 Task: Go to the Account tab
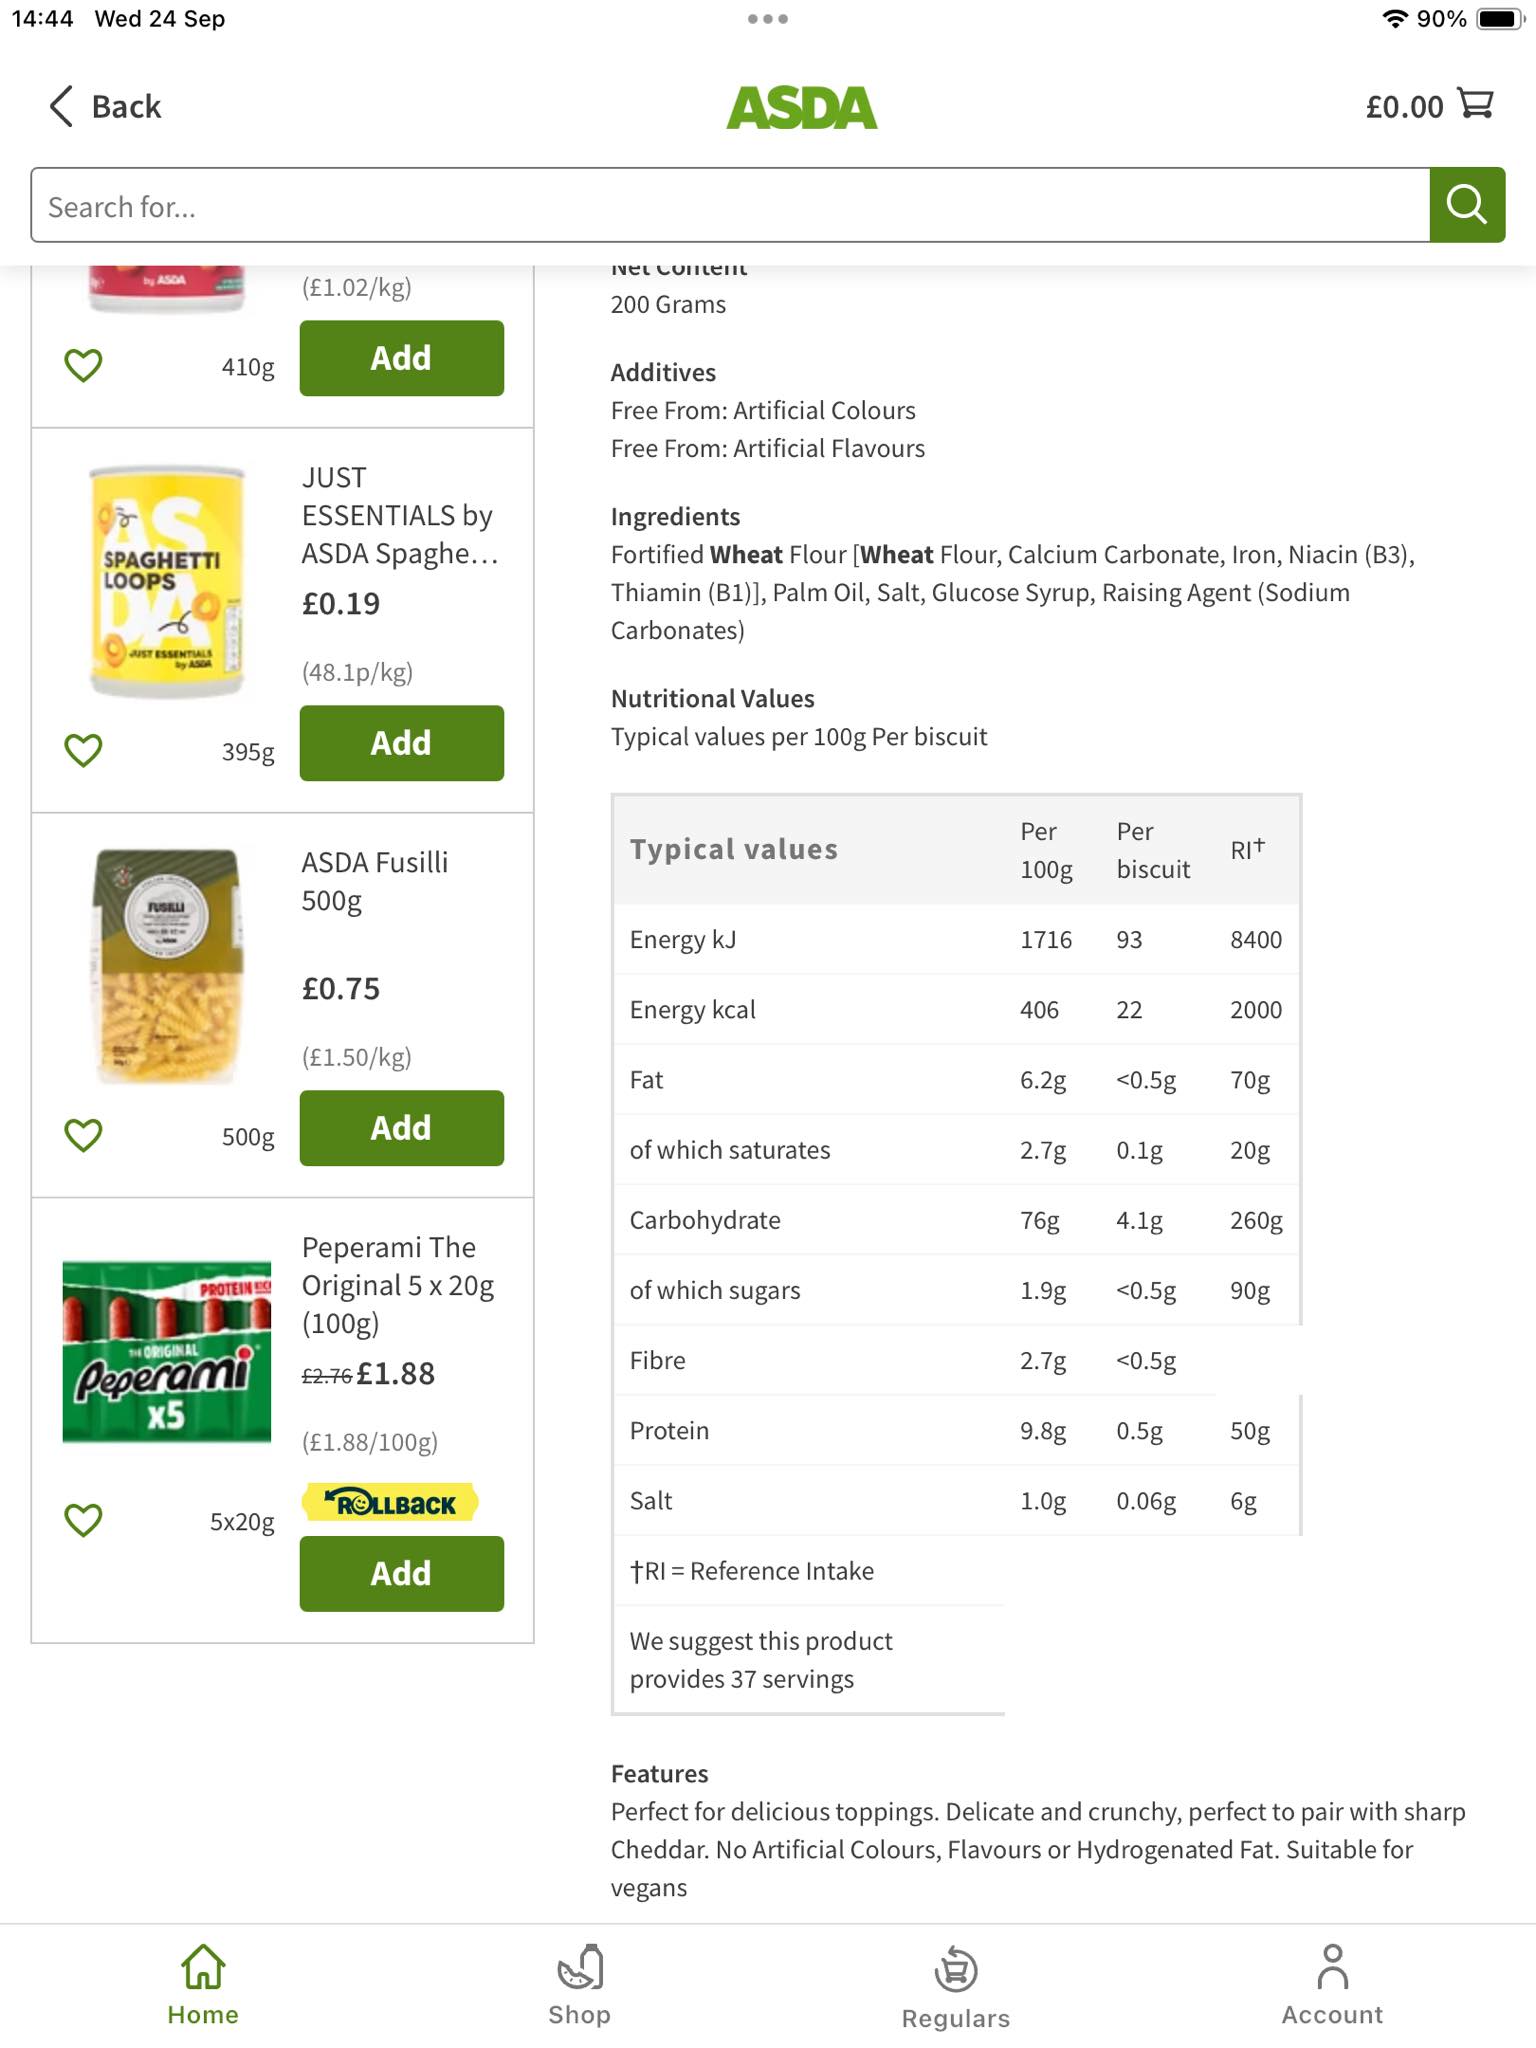1332,1985
